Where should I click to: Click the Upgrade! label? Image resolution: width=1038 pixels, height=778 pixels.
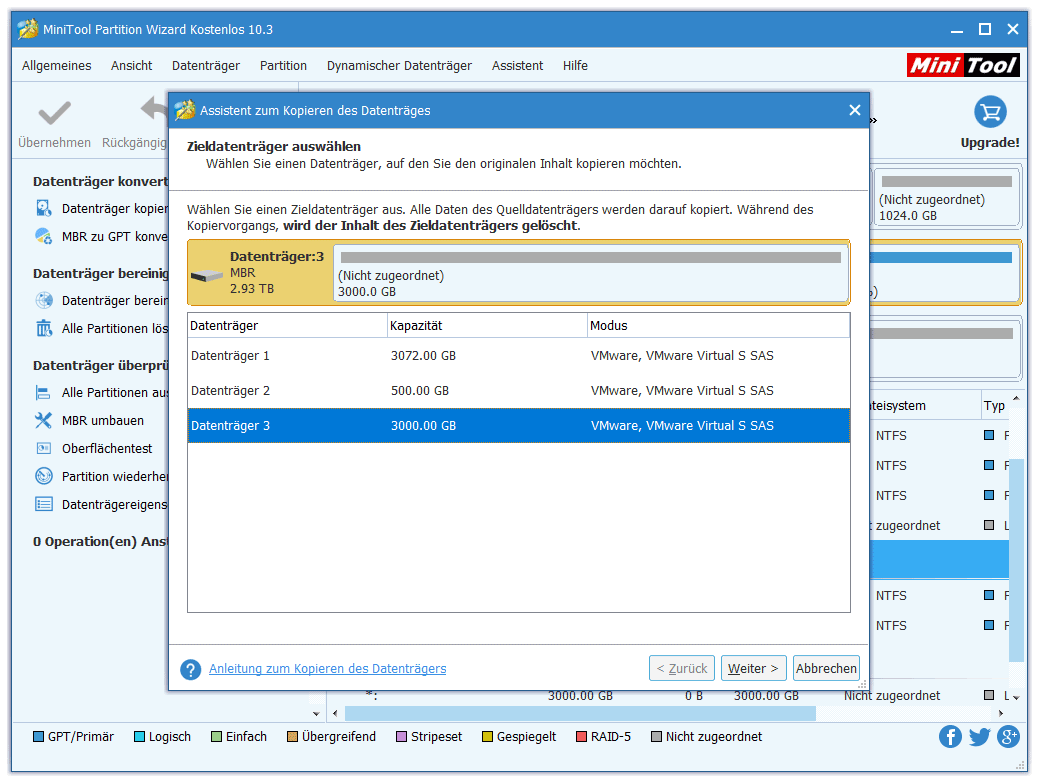click(x=990, y=142)
